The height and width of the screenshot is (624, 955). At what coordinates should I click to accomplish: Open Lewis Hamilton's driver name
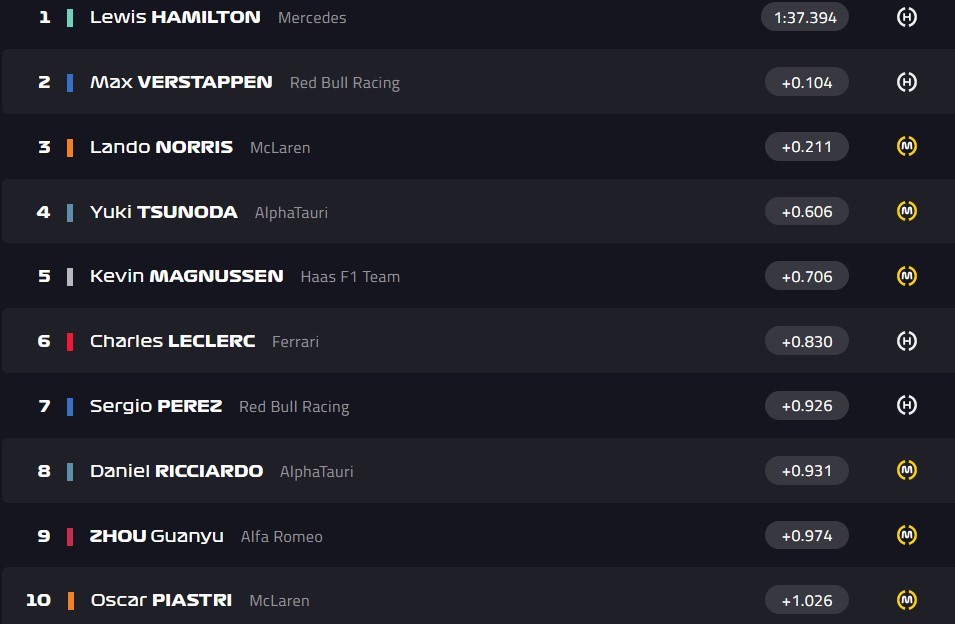click(x=175, y=17)
